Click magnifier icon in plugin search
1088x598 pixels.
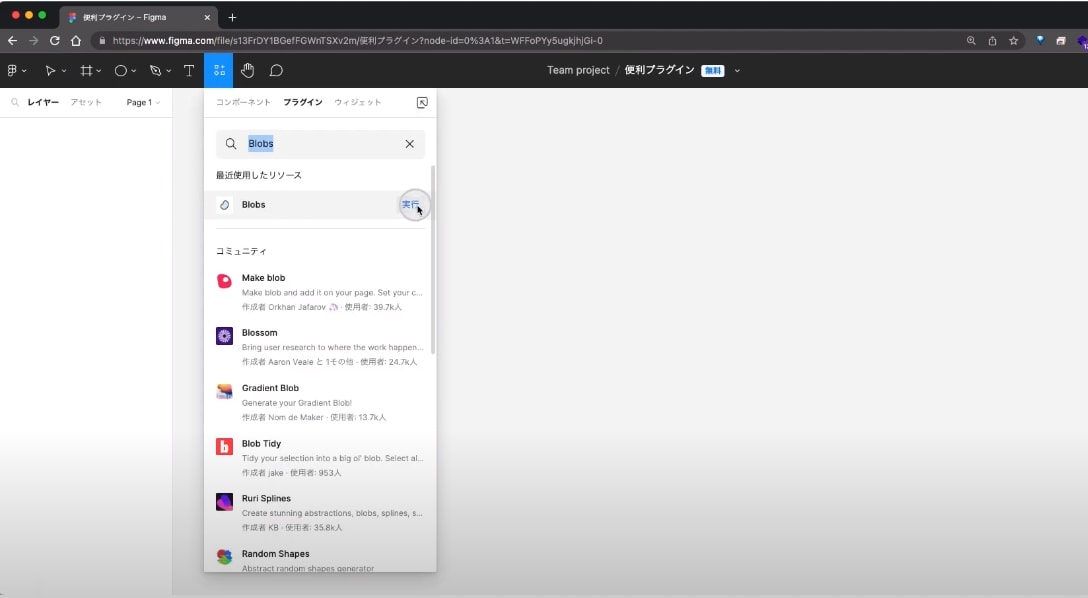231,144
